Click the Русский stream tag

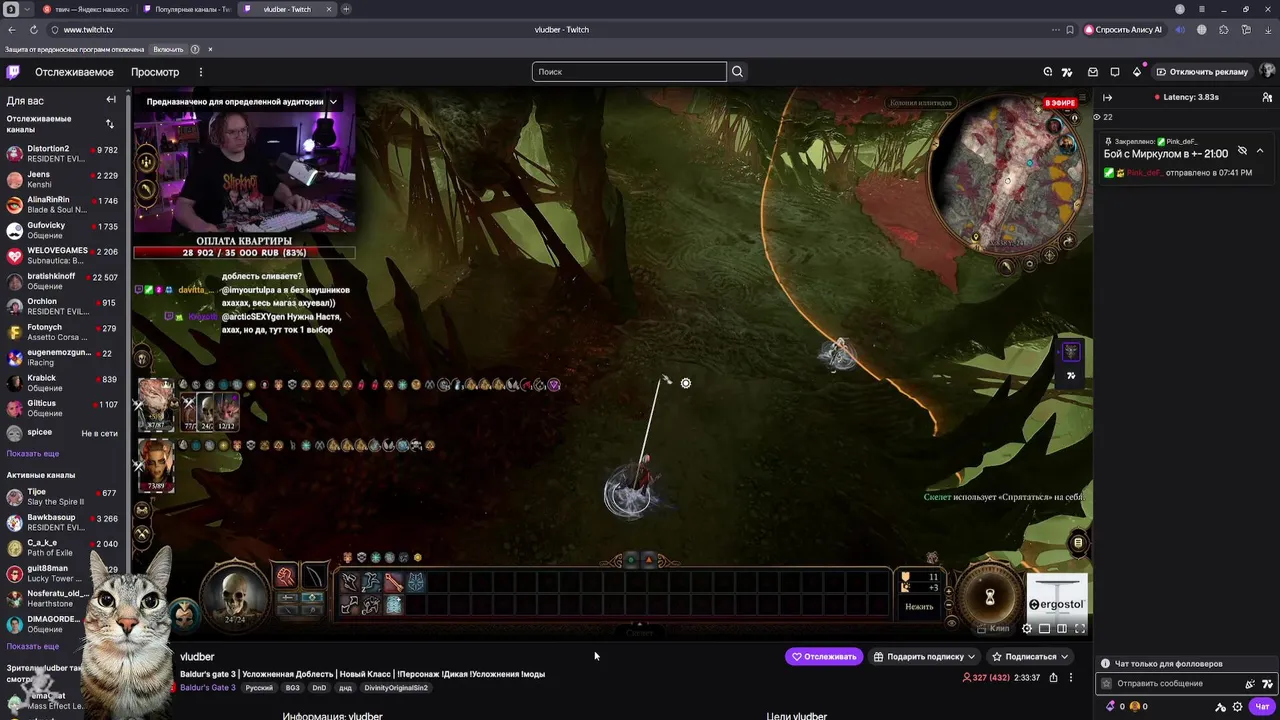259,688
